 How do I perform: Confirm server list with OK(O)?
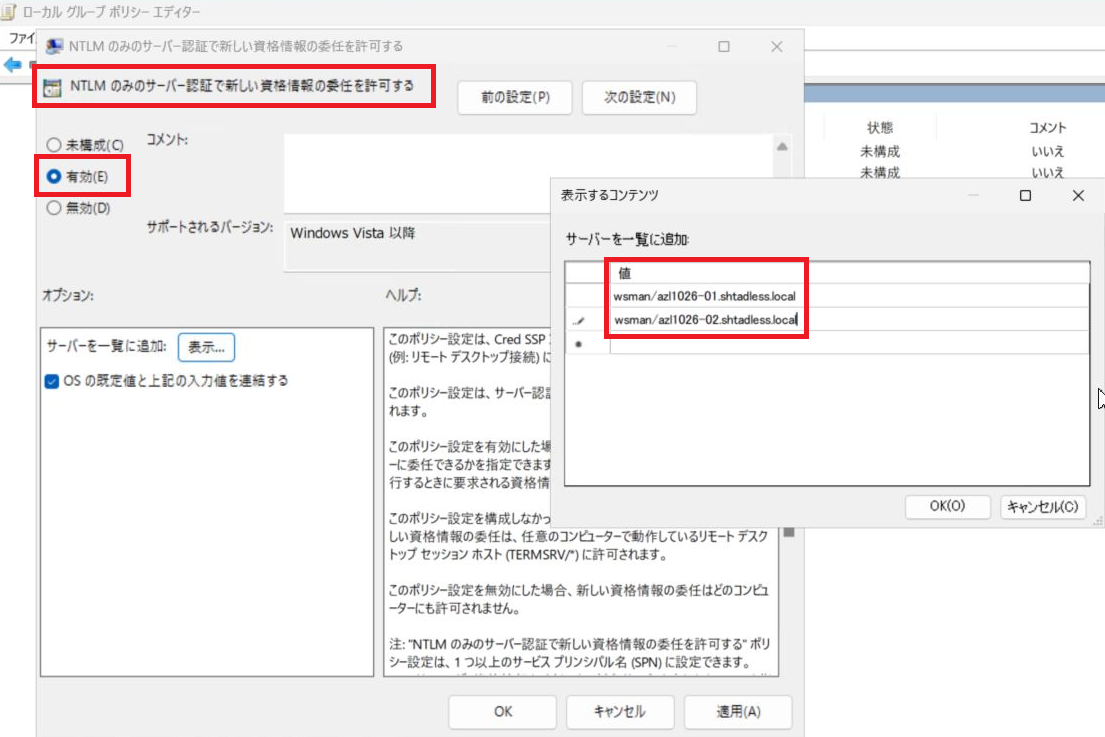point(947,506)
